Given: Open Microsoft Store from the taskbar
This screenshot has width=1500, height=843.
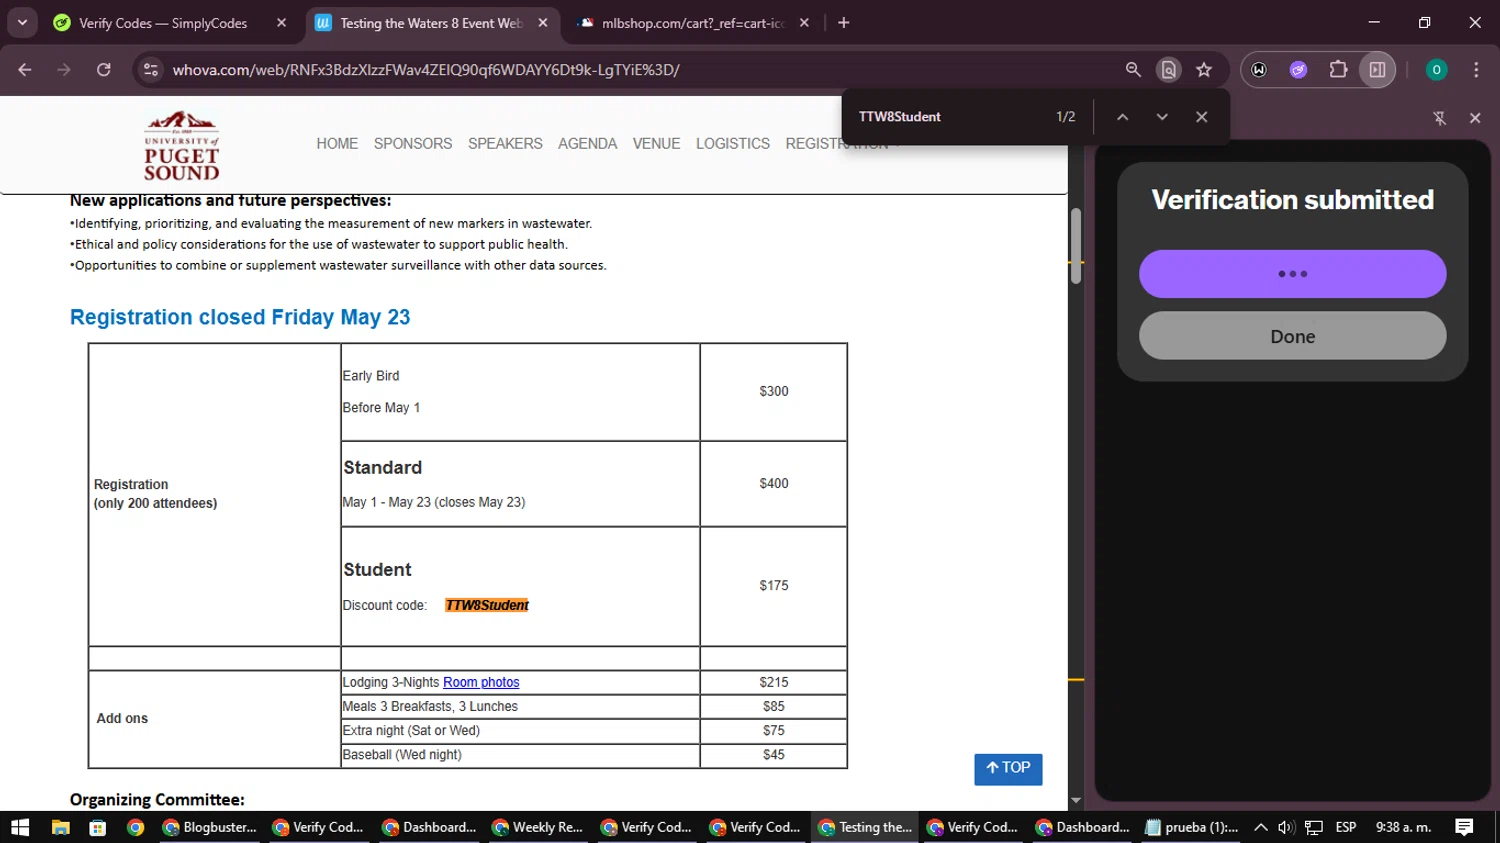Looking at the screenshot, I should (x=97, y=827).
